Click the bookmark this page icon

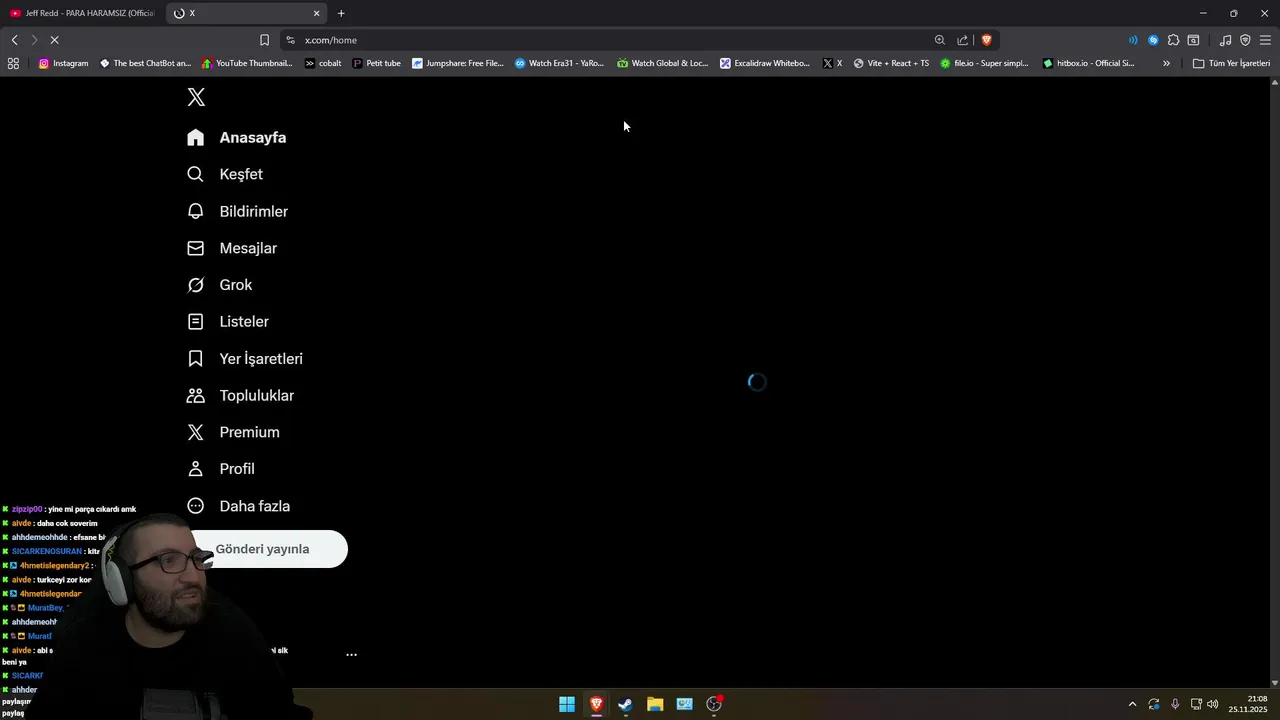tap(264, 40)
